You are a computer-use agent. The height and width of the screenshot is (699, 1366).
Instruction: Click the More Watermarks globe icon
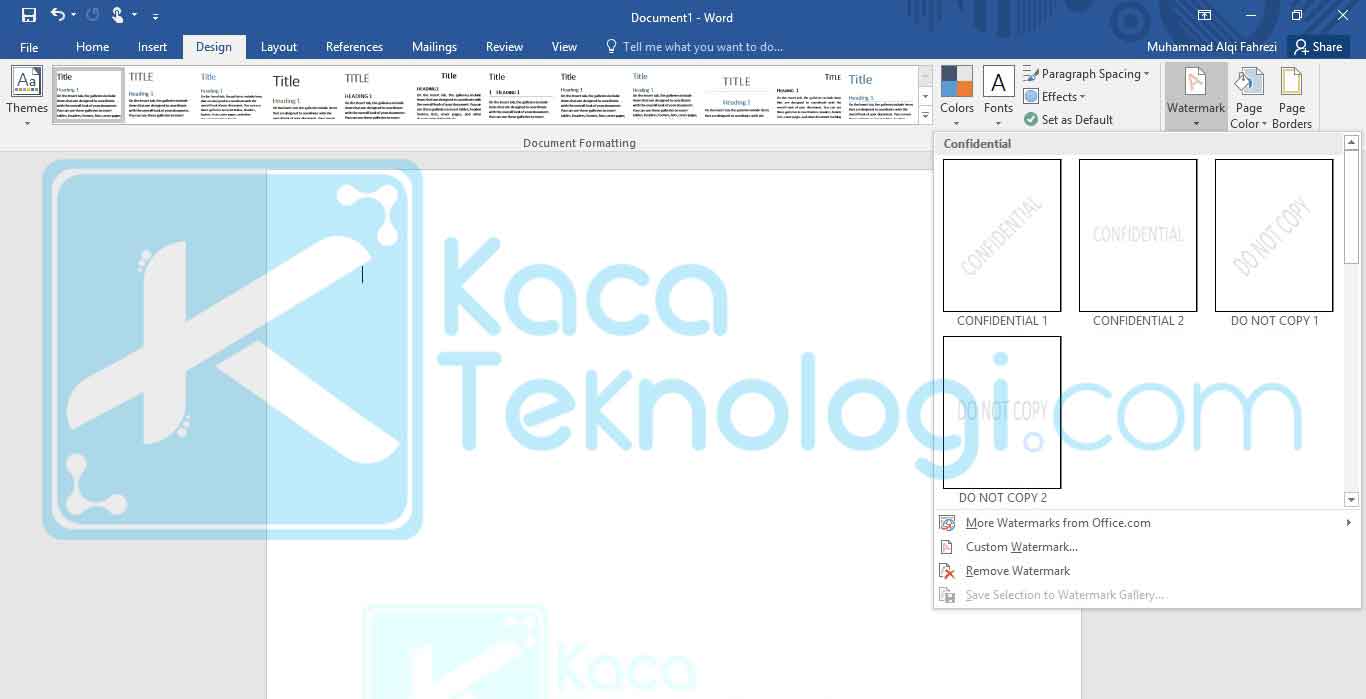(x=947, y=523)
